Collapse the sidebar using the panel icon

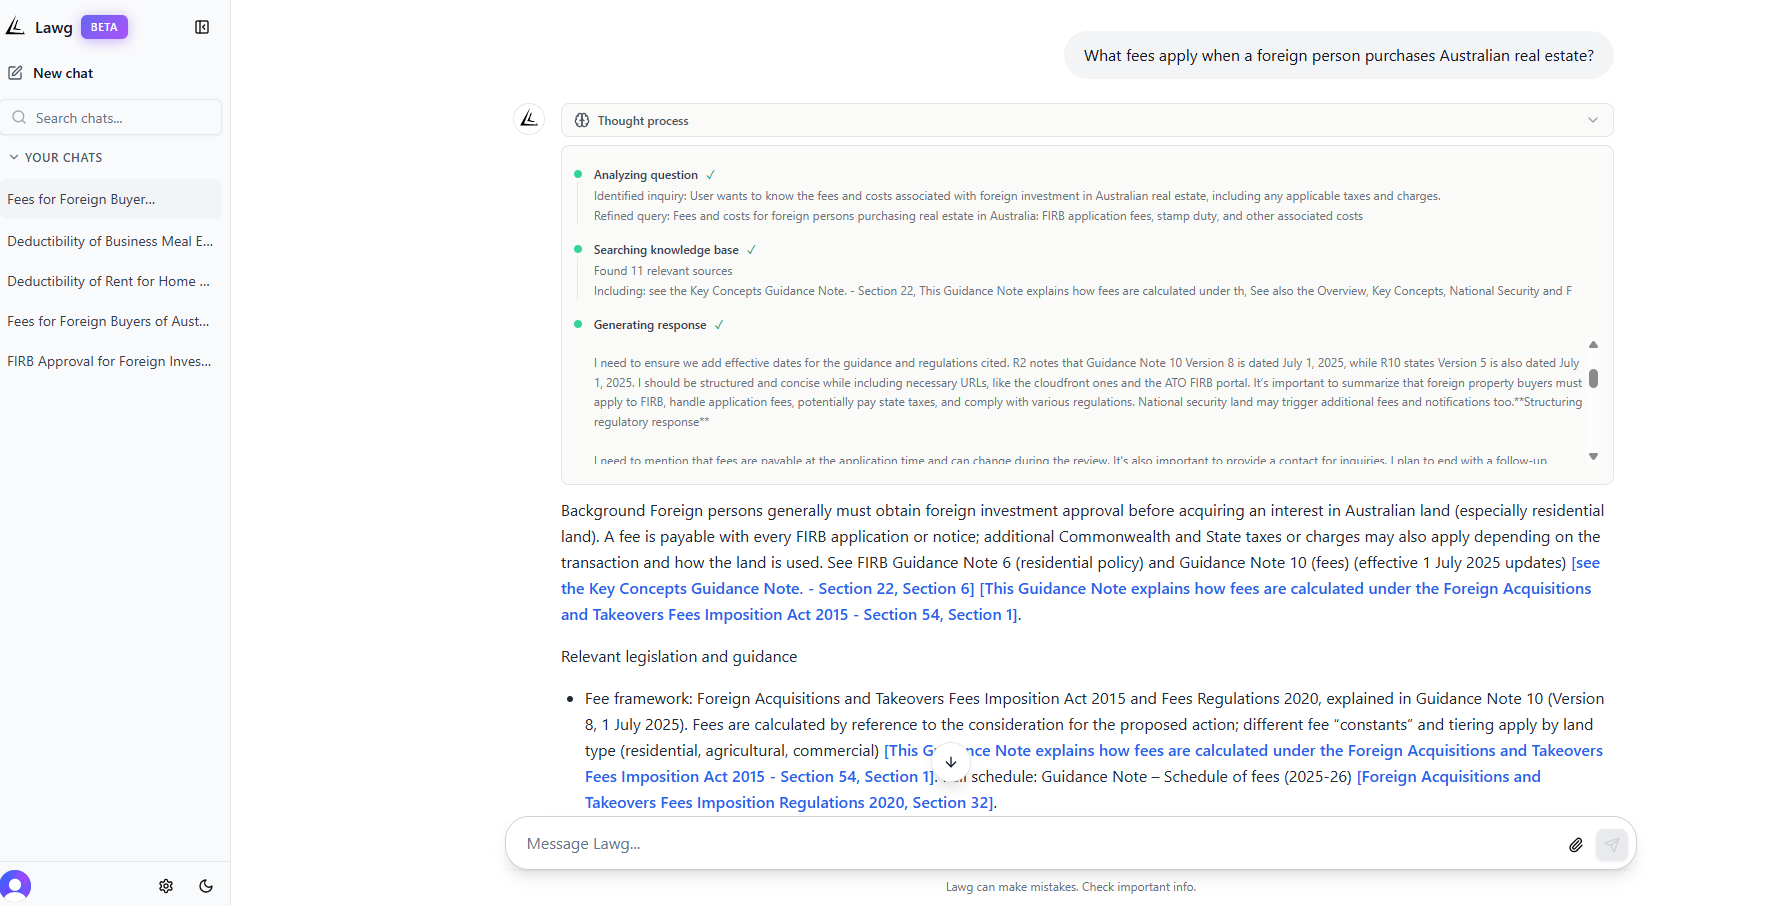point(202,27)
